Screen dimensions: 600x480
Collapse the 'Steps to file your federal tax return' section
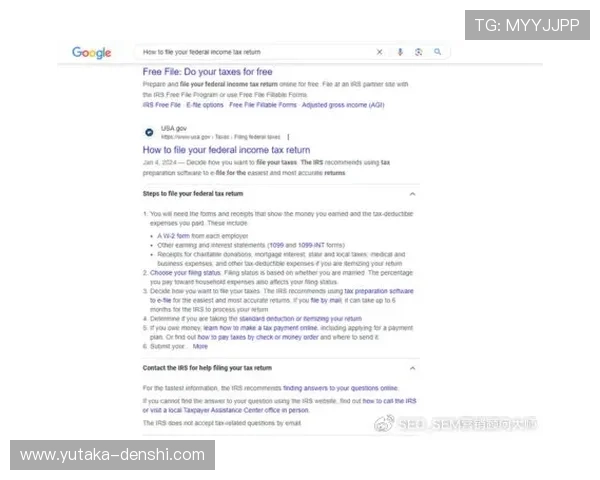pyautogui.click(x=413, y=194)
